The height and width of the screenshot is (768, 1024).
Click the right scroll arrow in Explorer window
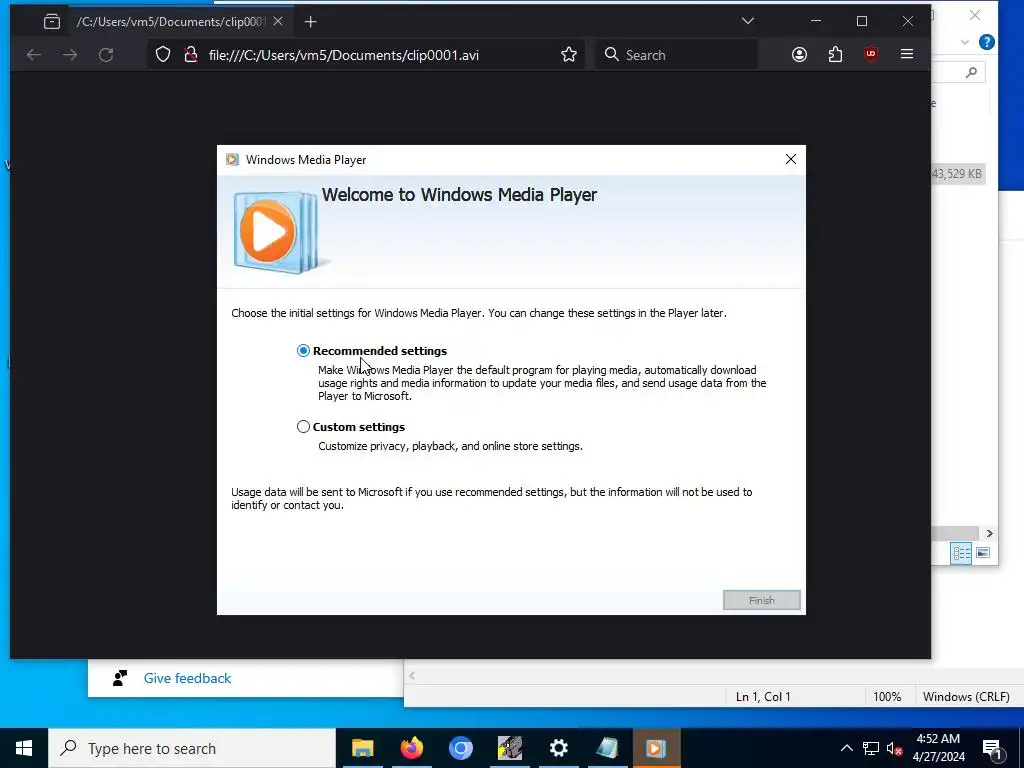[989, 534]
